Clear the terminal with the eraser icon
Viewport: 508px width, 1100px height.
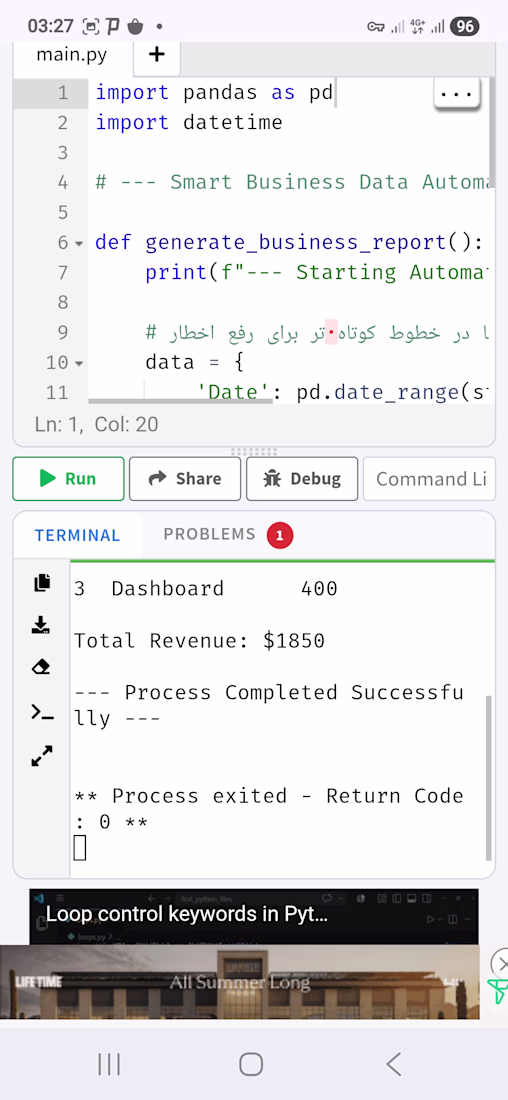point(42,666)
